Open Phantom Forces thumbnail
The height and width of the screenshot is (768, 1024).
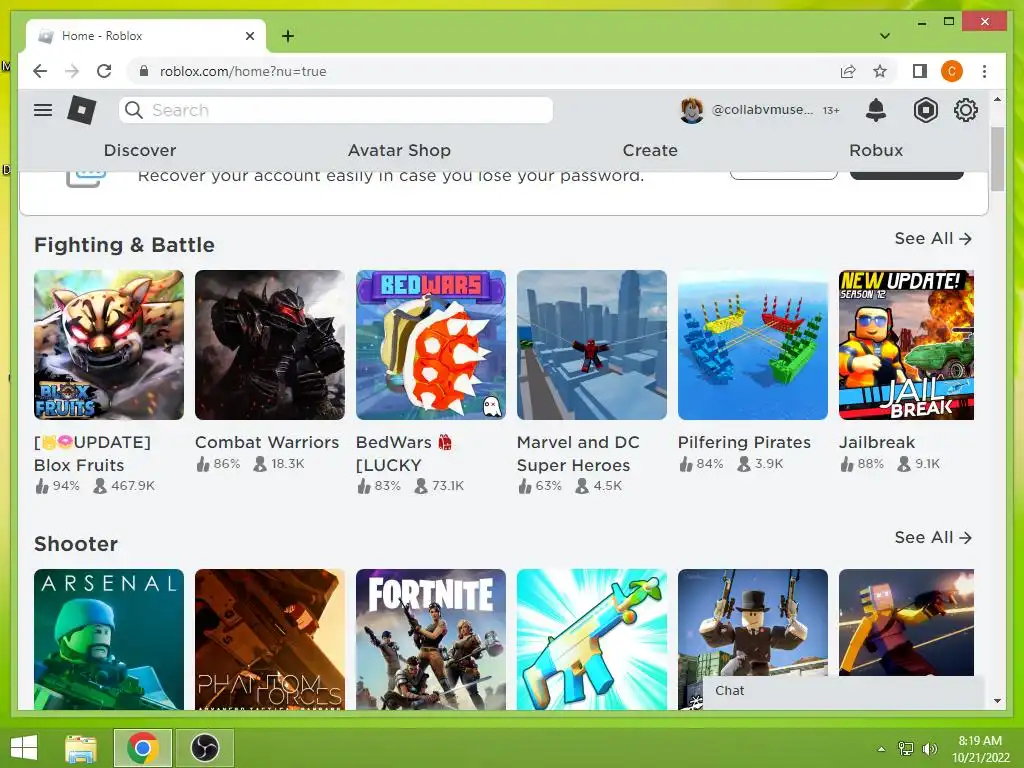(270, 639)
